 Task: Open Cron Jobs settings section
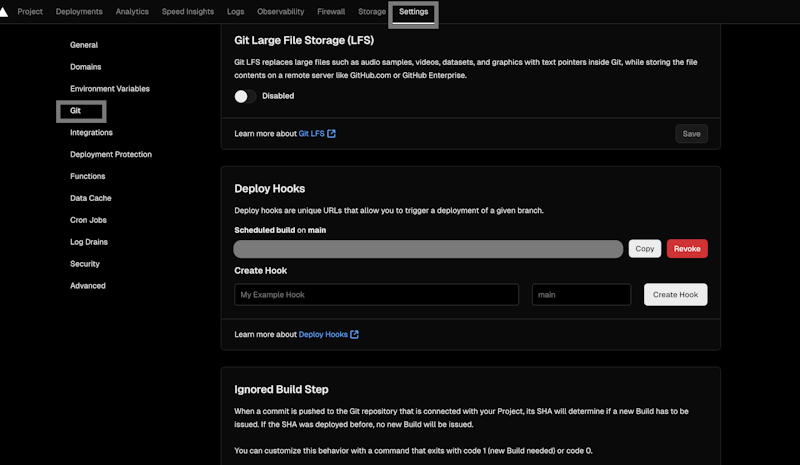(88, 220)
